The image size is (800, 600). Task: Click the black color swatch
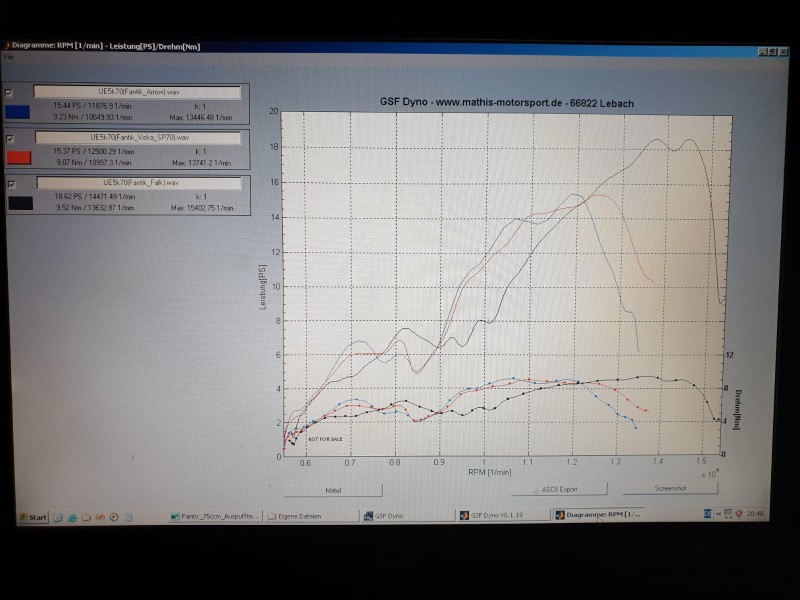[x=19, y=203]
